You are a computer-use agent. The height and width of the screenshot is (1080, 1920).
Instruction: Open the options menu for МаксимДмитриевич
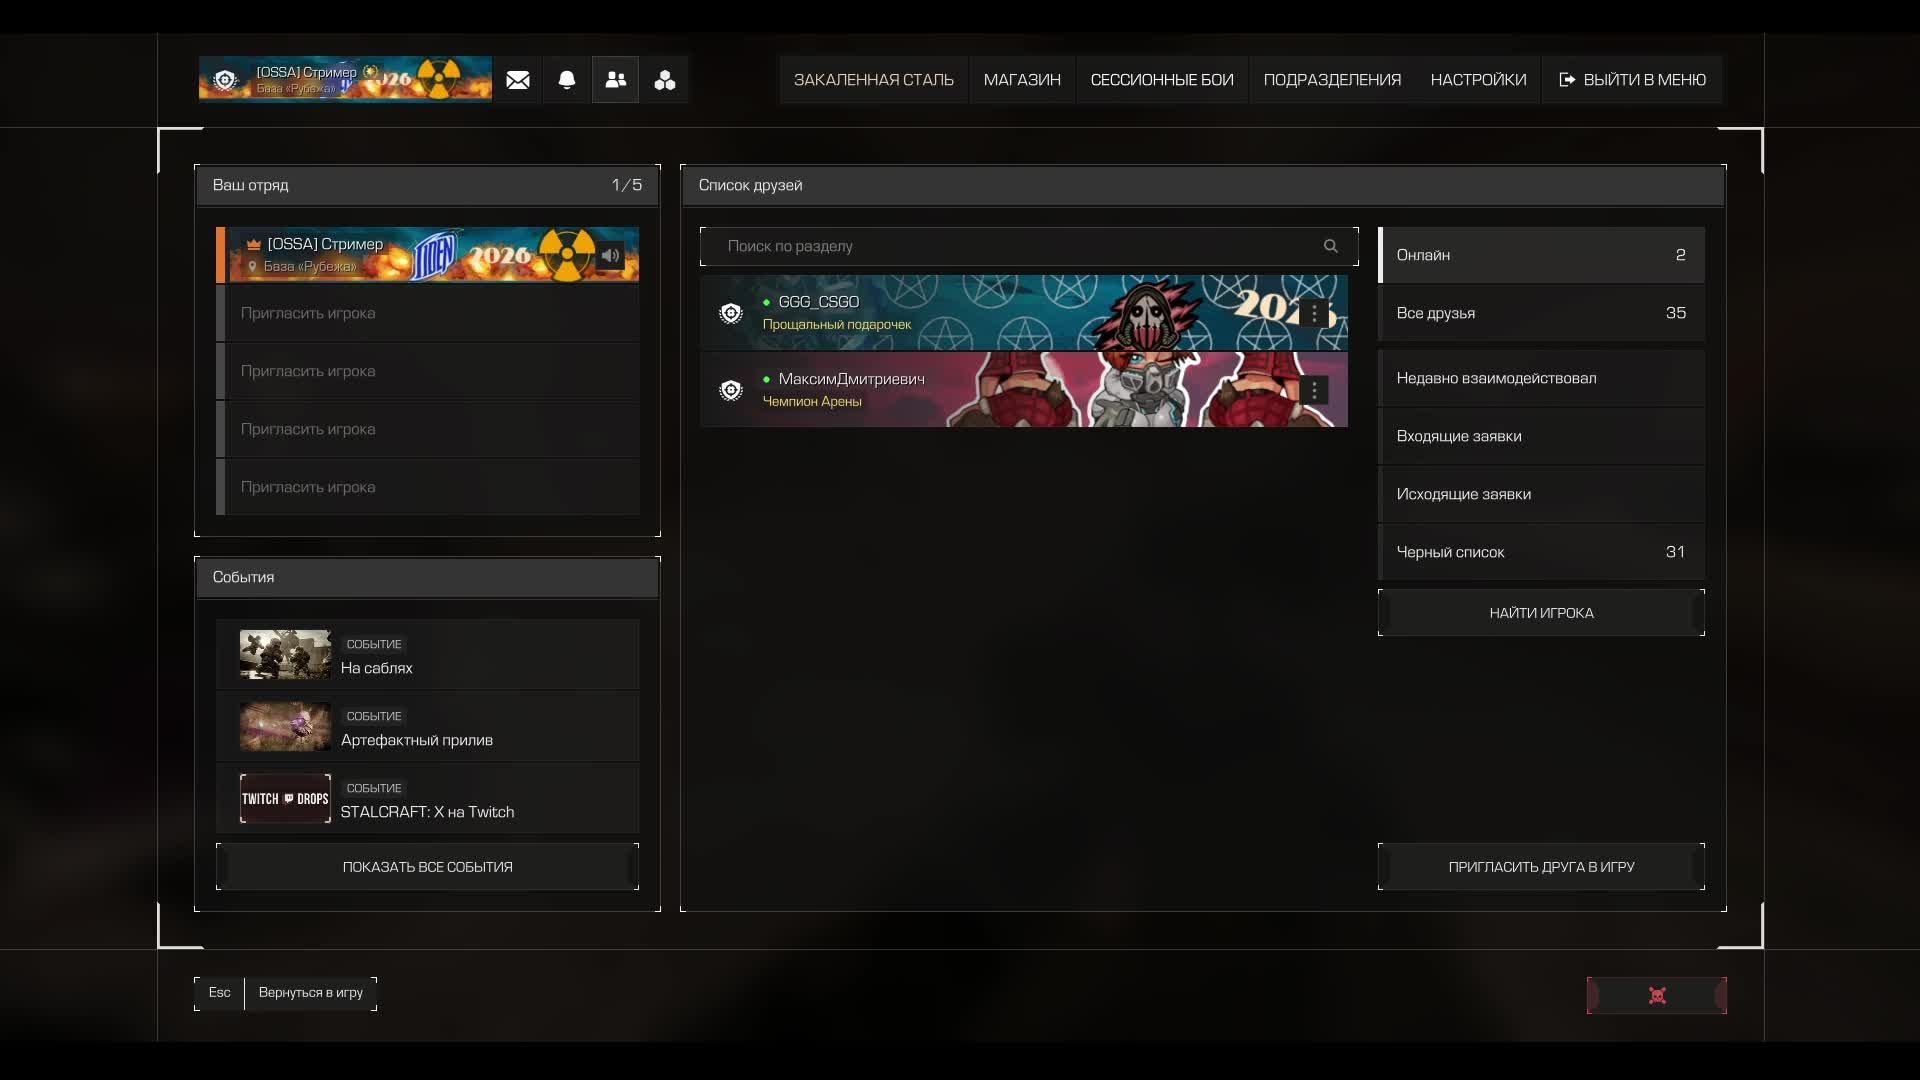1314,390
